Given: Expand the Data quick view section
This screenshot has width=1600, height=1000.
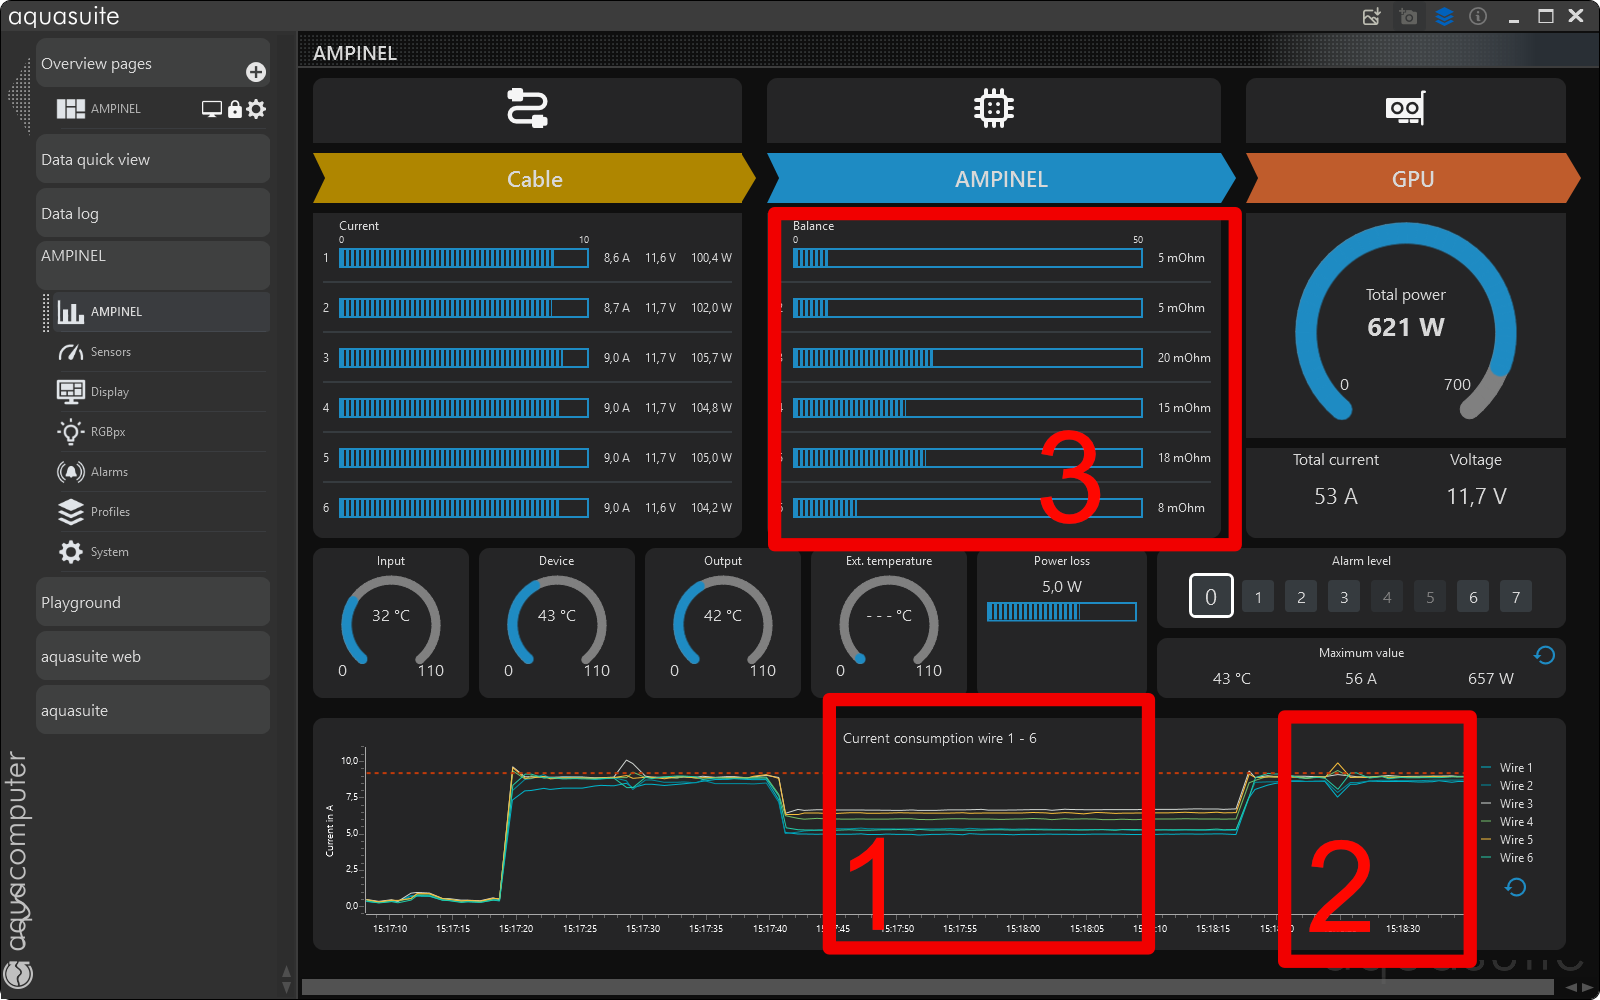Looking at the screenshot, I should click(152, 160).
